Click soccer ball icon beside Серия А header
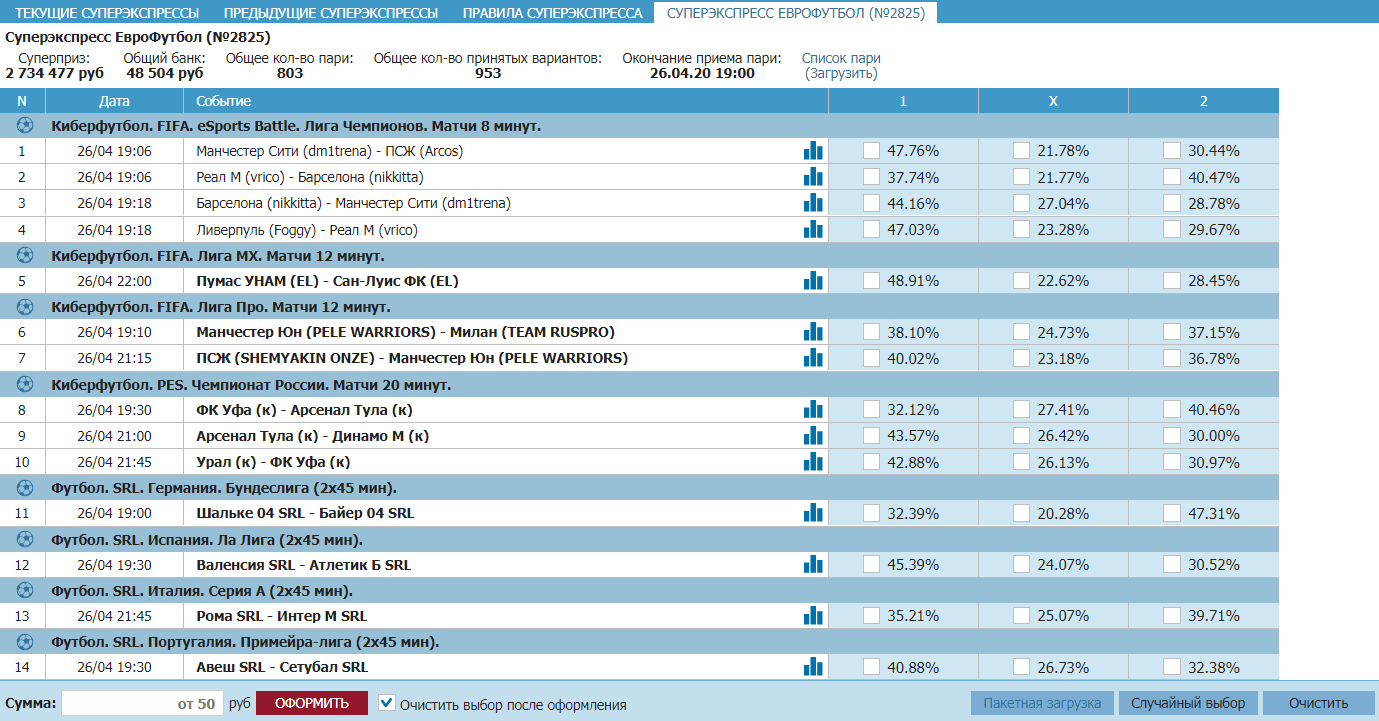This screenshot has height=721, width=1379. [25, 591]
